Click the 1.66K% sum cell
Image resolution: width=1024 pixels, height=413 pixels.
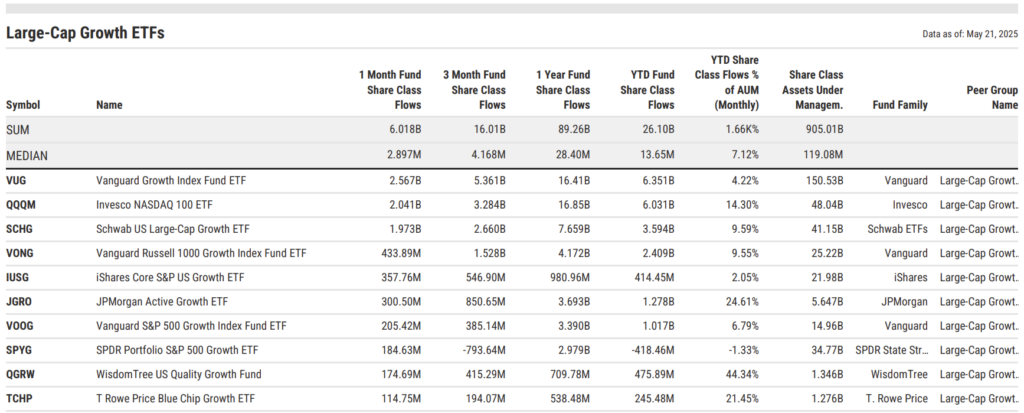point(742,130)
